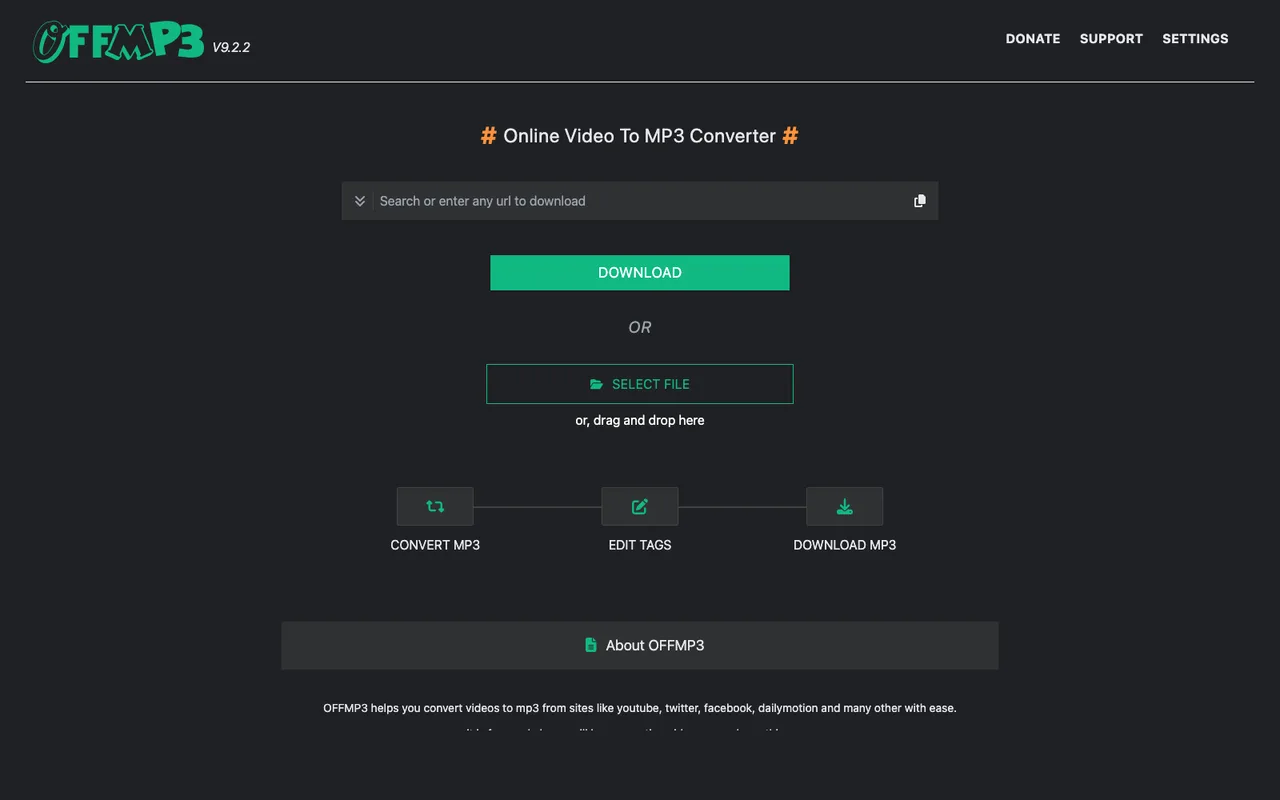The image size is (1280, 800).
Task: Click the document icon next to About OFFMP3
Action: pos(592,645)
